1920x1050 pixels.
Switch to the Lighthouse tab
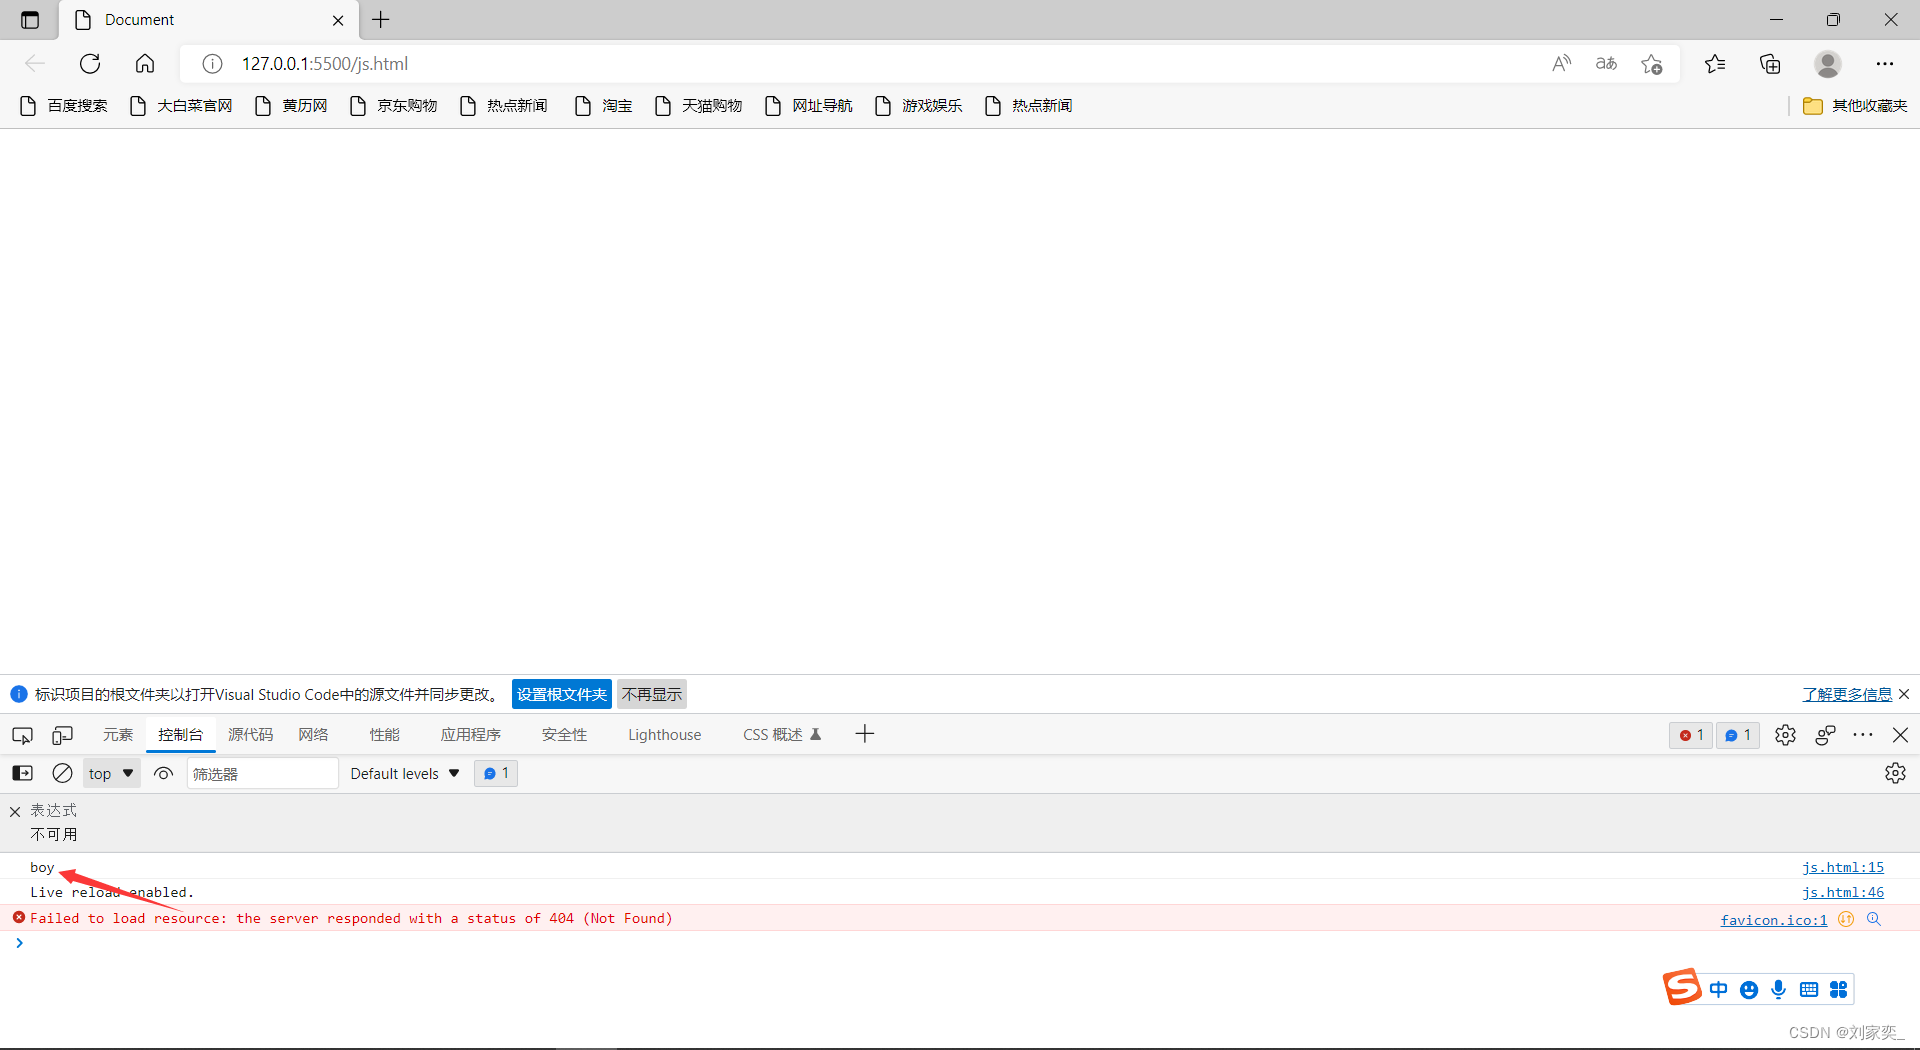(x=665, y=735)
